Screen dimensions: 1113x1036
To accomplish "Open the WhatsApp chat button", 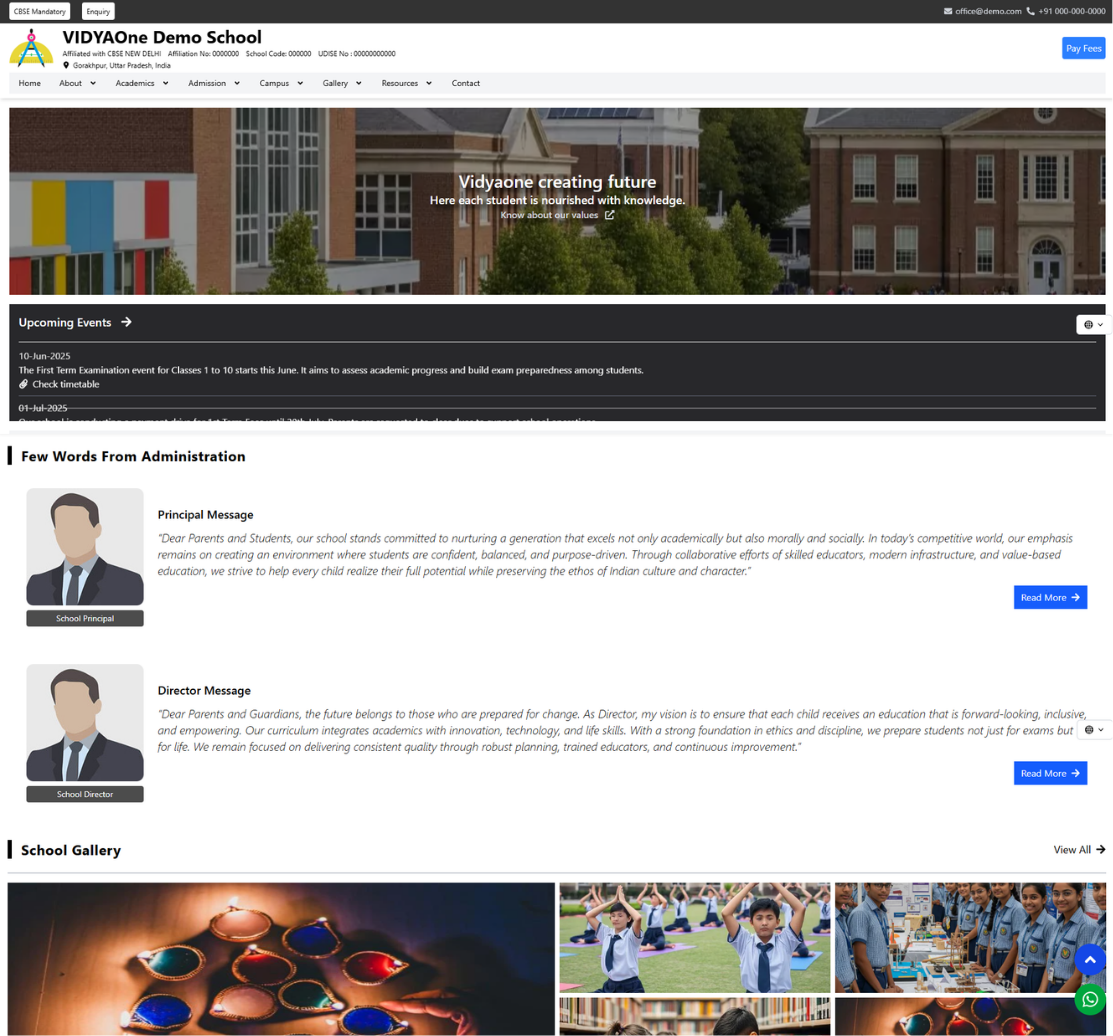I will coord(1090,1000).
